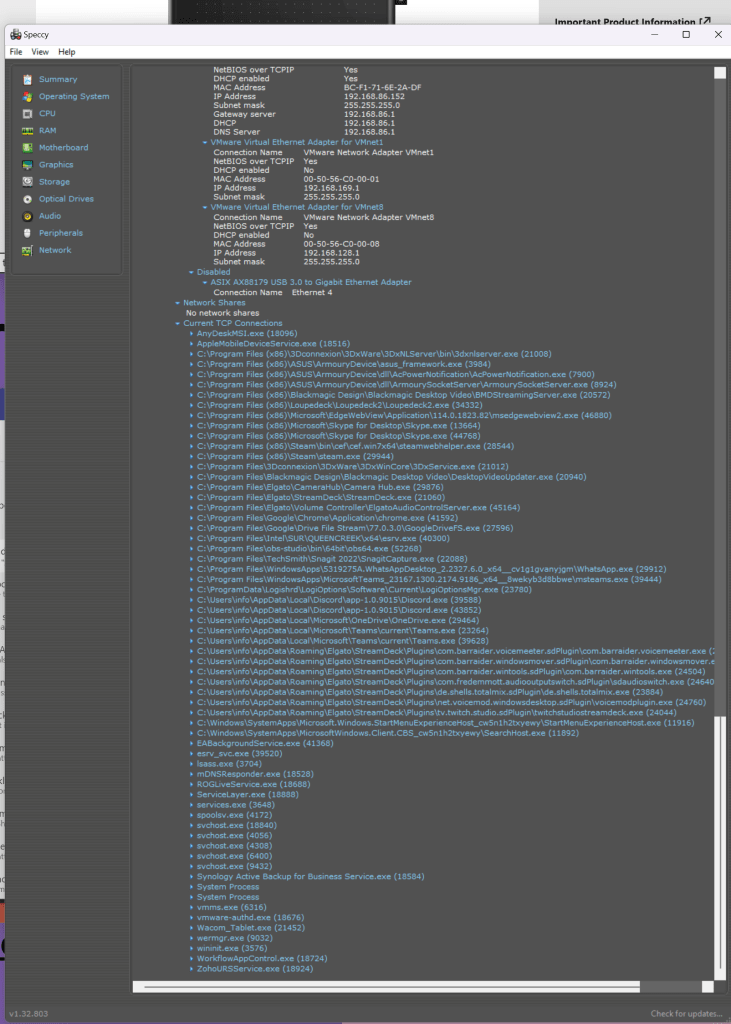The height and width of the screenshot is (1024, 731).
Task: Select the WorkflowAppControl.exe (18724) row
Action: tap(262, 959)
